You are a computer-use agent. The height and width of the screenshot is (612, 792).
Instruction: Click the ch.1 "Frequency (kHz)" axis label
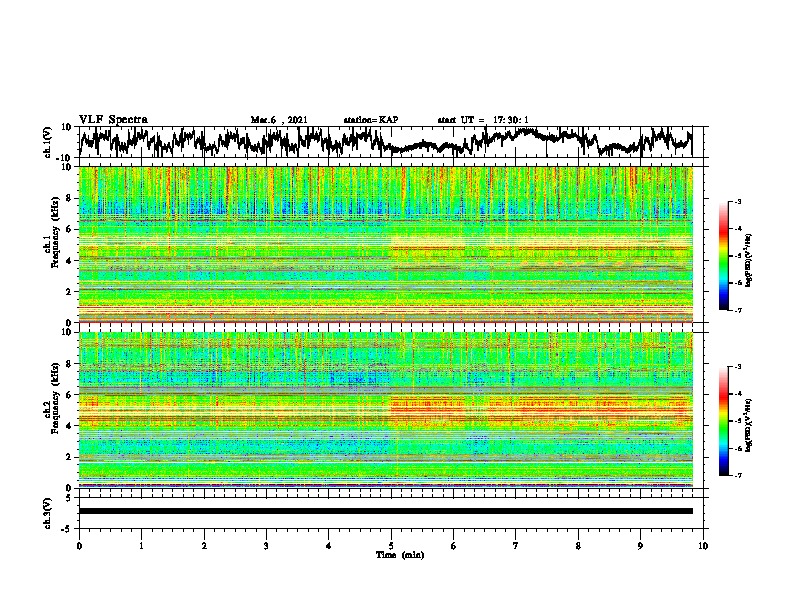55,233
